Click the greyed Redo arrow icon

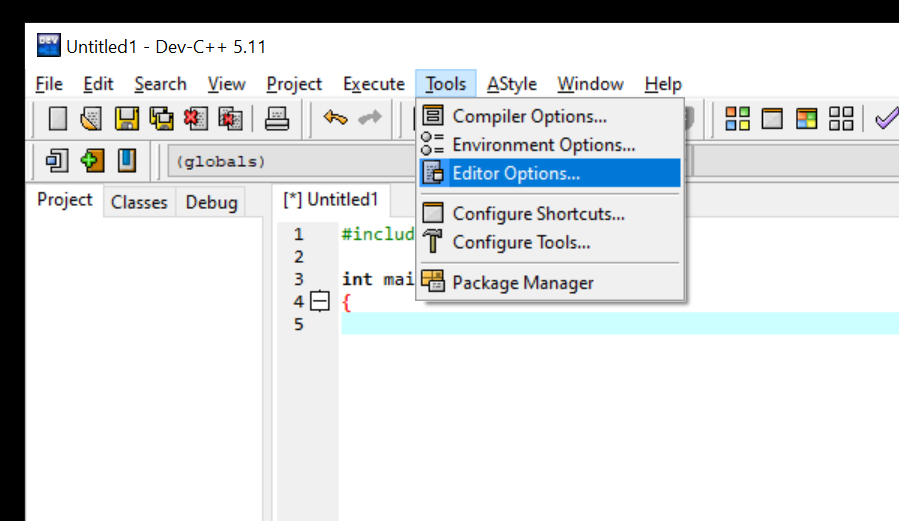369,118
